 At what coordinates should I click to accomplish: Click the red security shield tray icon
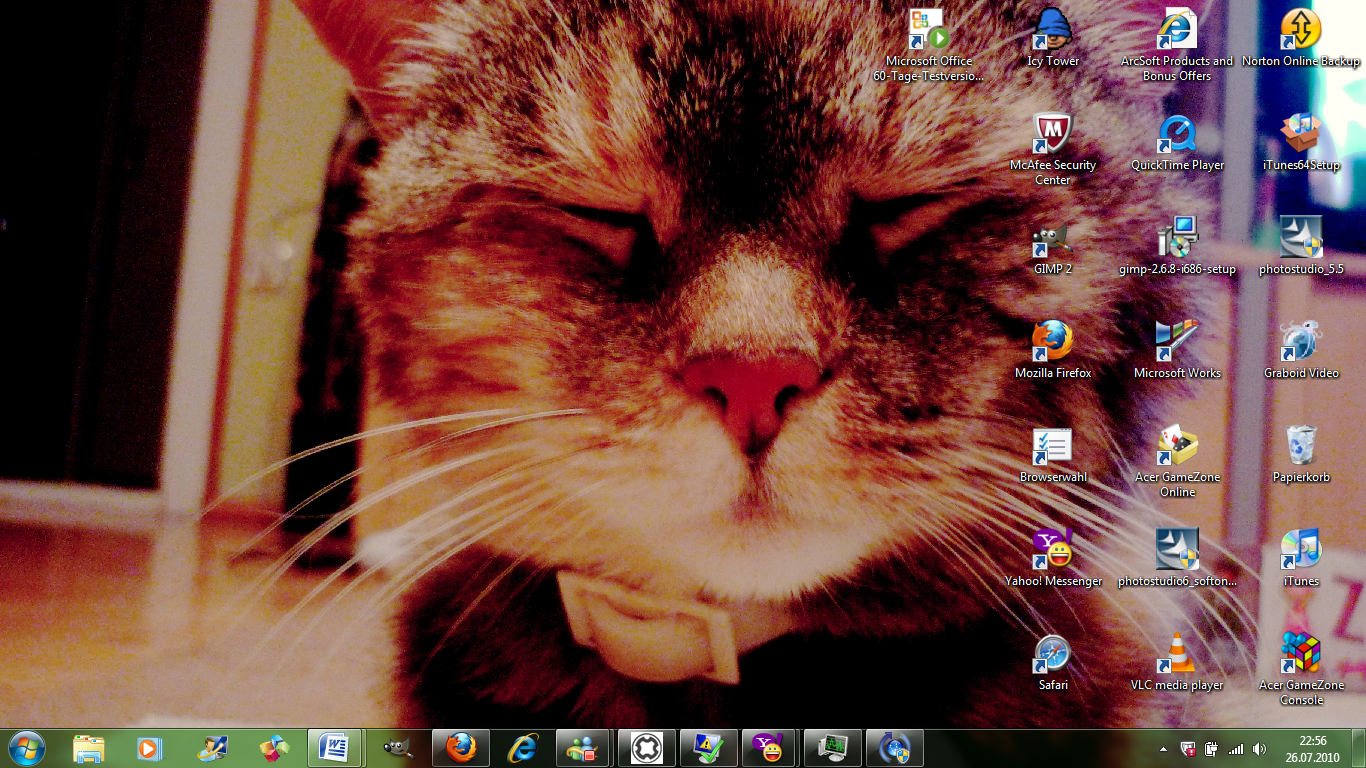coord(1188,748)
